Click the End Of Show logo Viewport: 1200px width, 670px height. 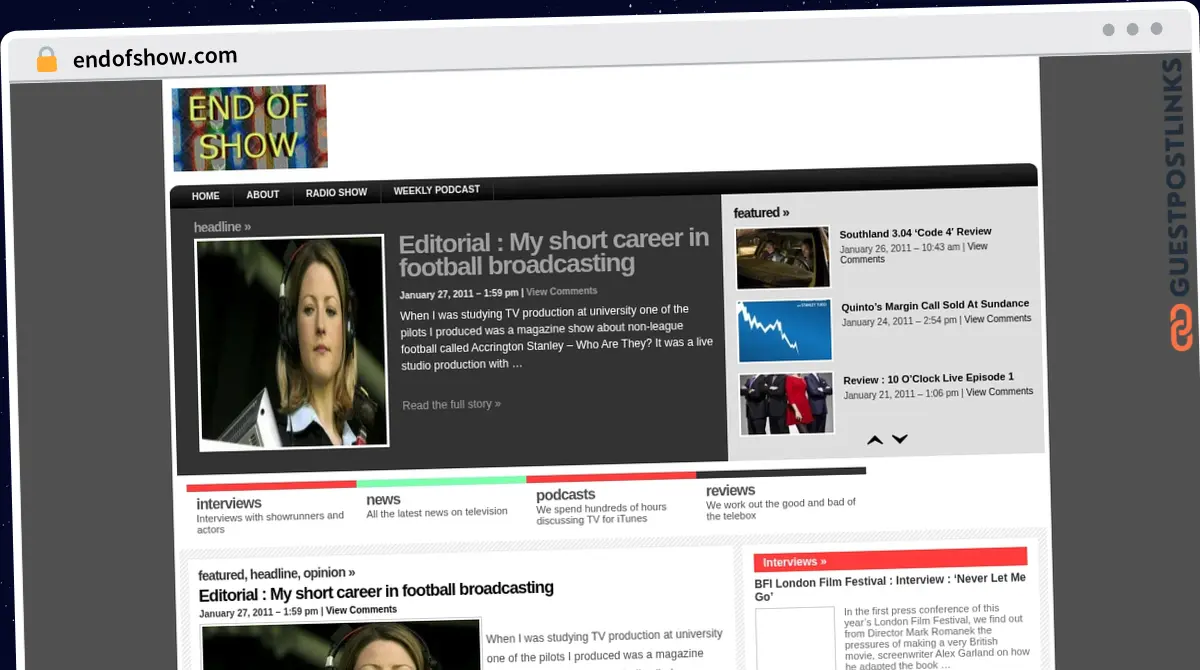click(x=249, y=127)
